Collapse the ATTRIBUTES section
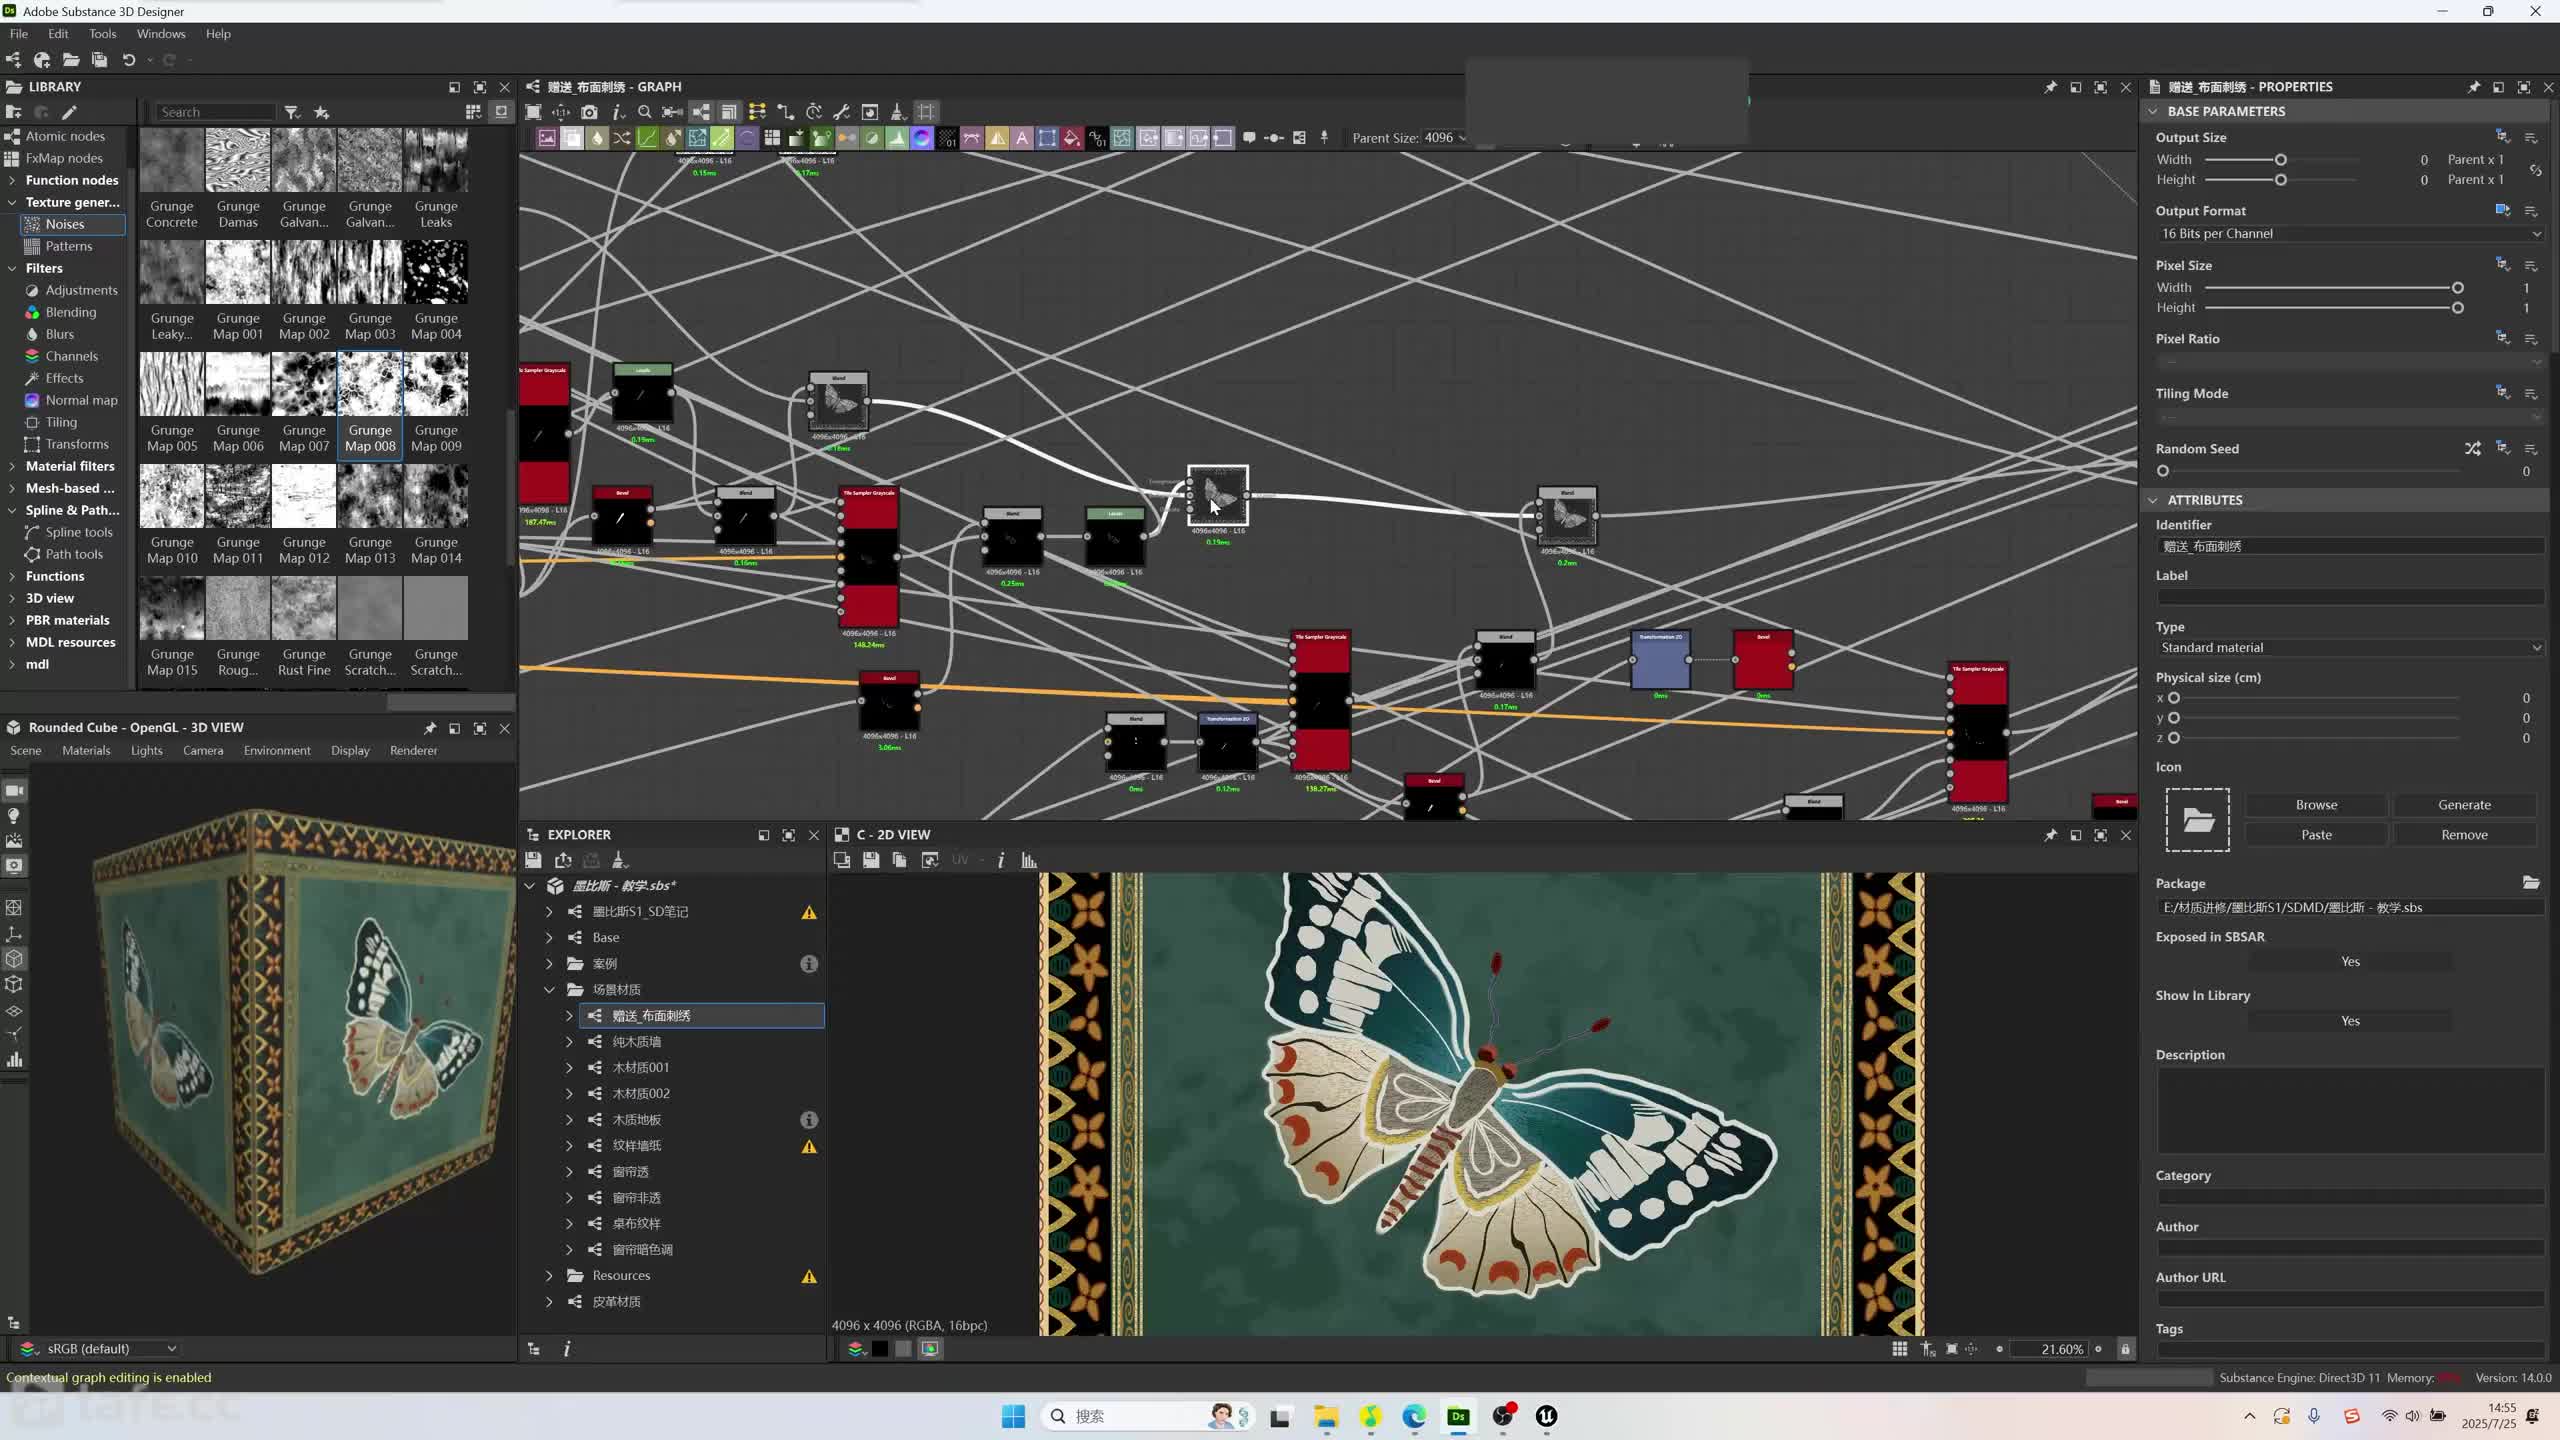 2153,500
